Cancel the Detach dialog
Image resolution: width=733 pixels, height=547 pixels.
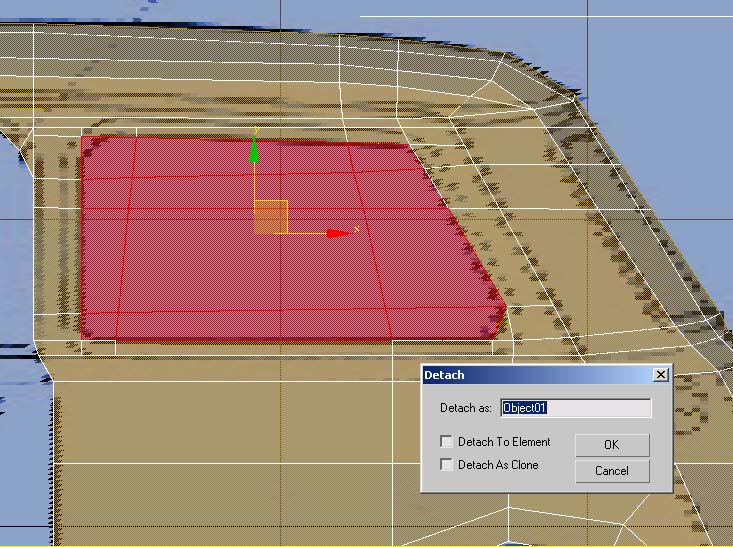[612, 471]
